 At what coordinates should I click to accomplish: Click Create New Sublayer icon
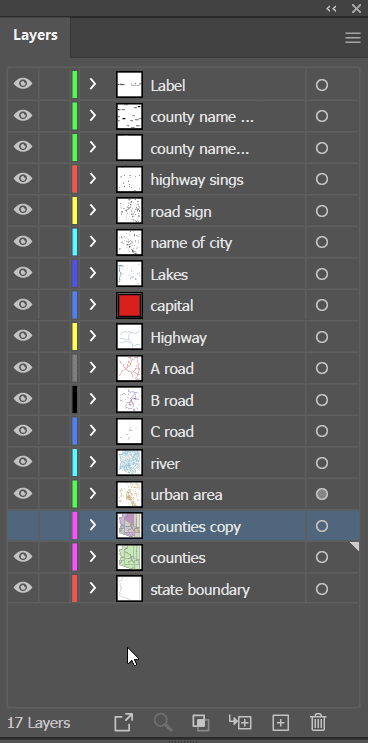click(240, 722)
